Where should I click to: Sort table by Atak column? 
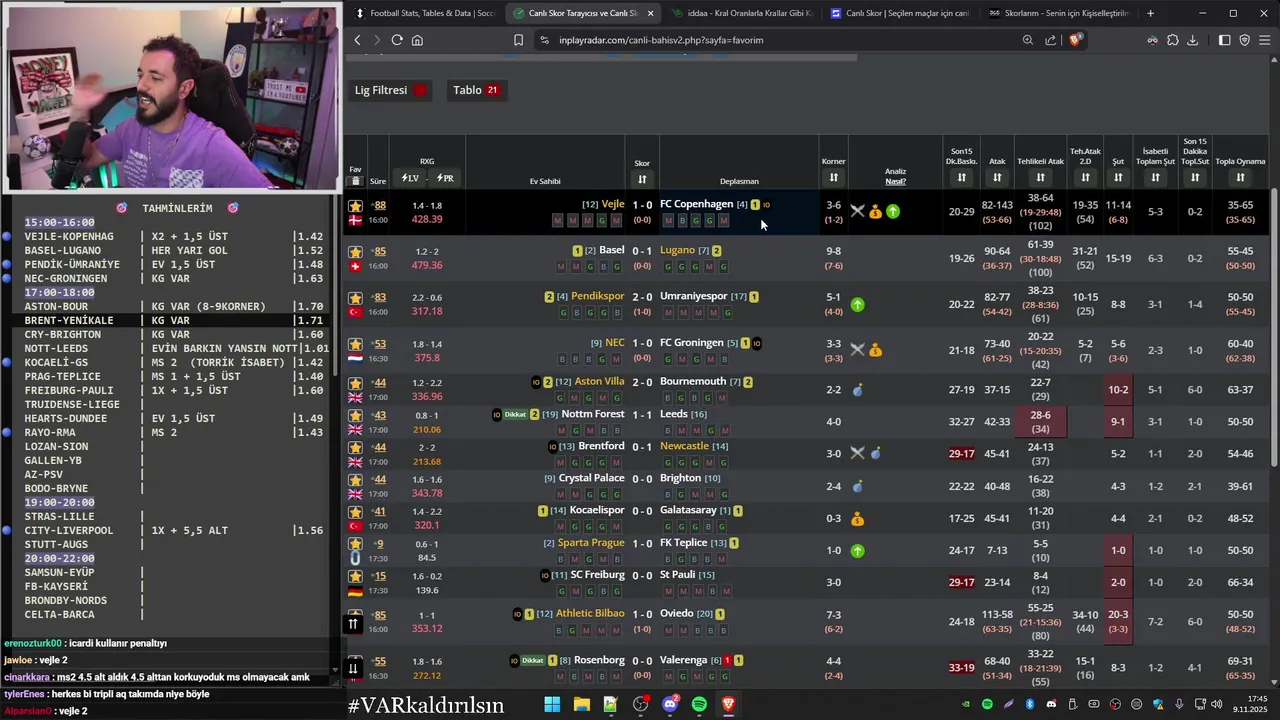click(x=997, y=178)
